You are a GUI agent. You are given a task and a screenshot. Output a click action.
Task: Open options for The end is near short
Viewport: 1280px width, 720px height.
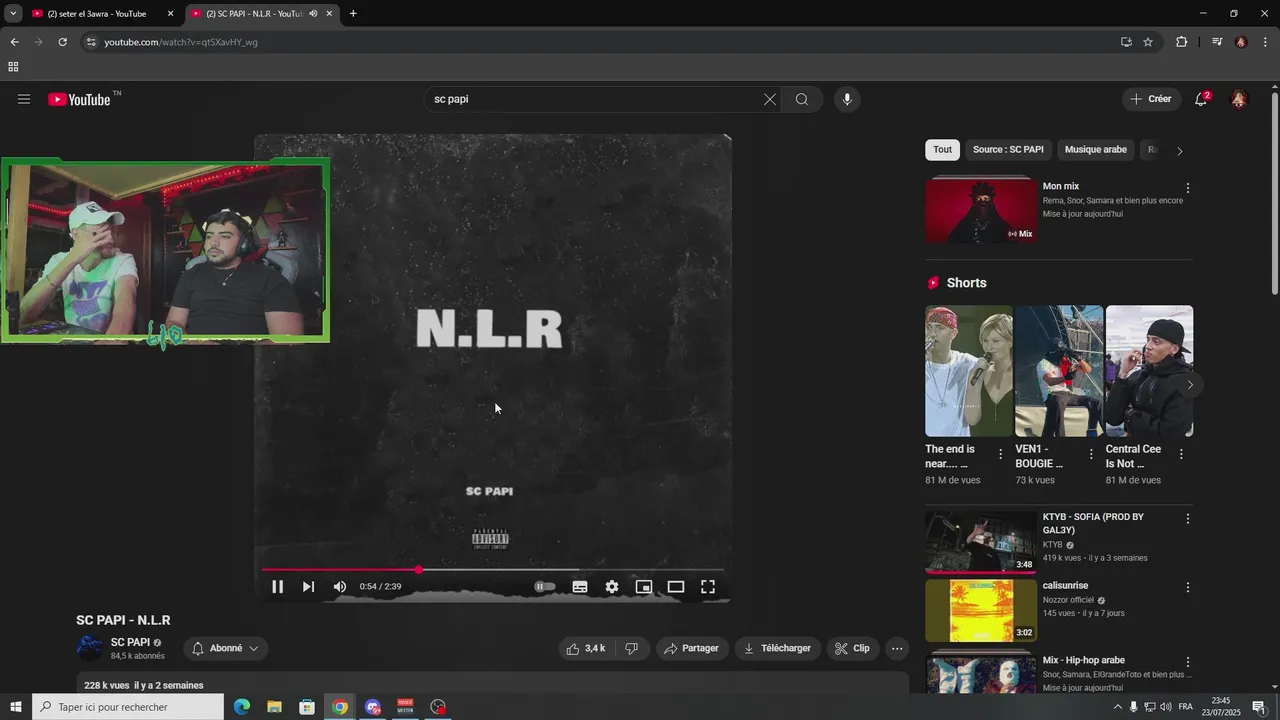click(1000, 454)
